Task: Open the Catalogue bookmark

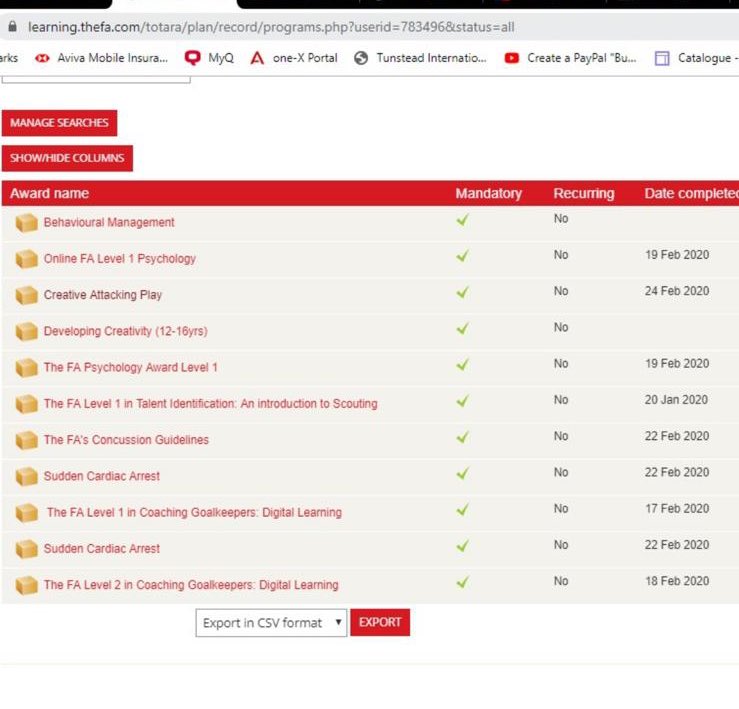Action: (x=697, y=58)
